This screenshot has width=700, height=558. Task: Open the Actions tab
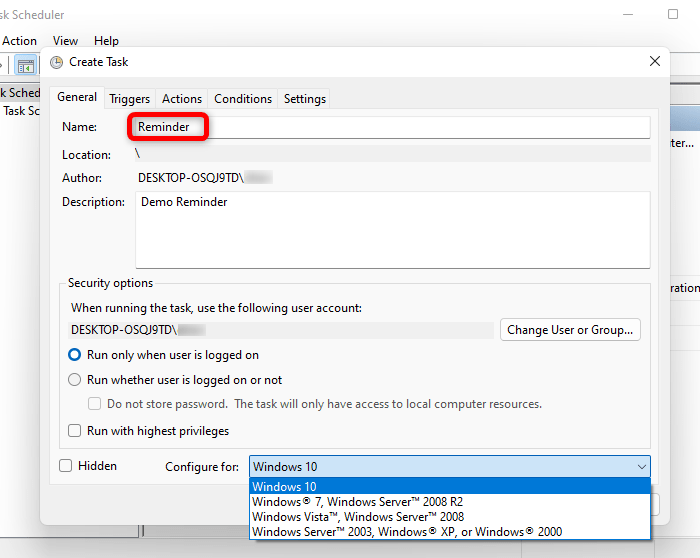(182, 99)
